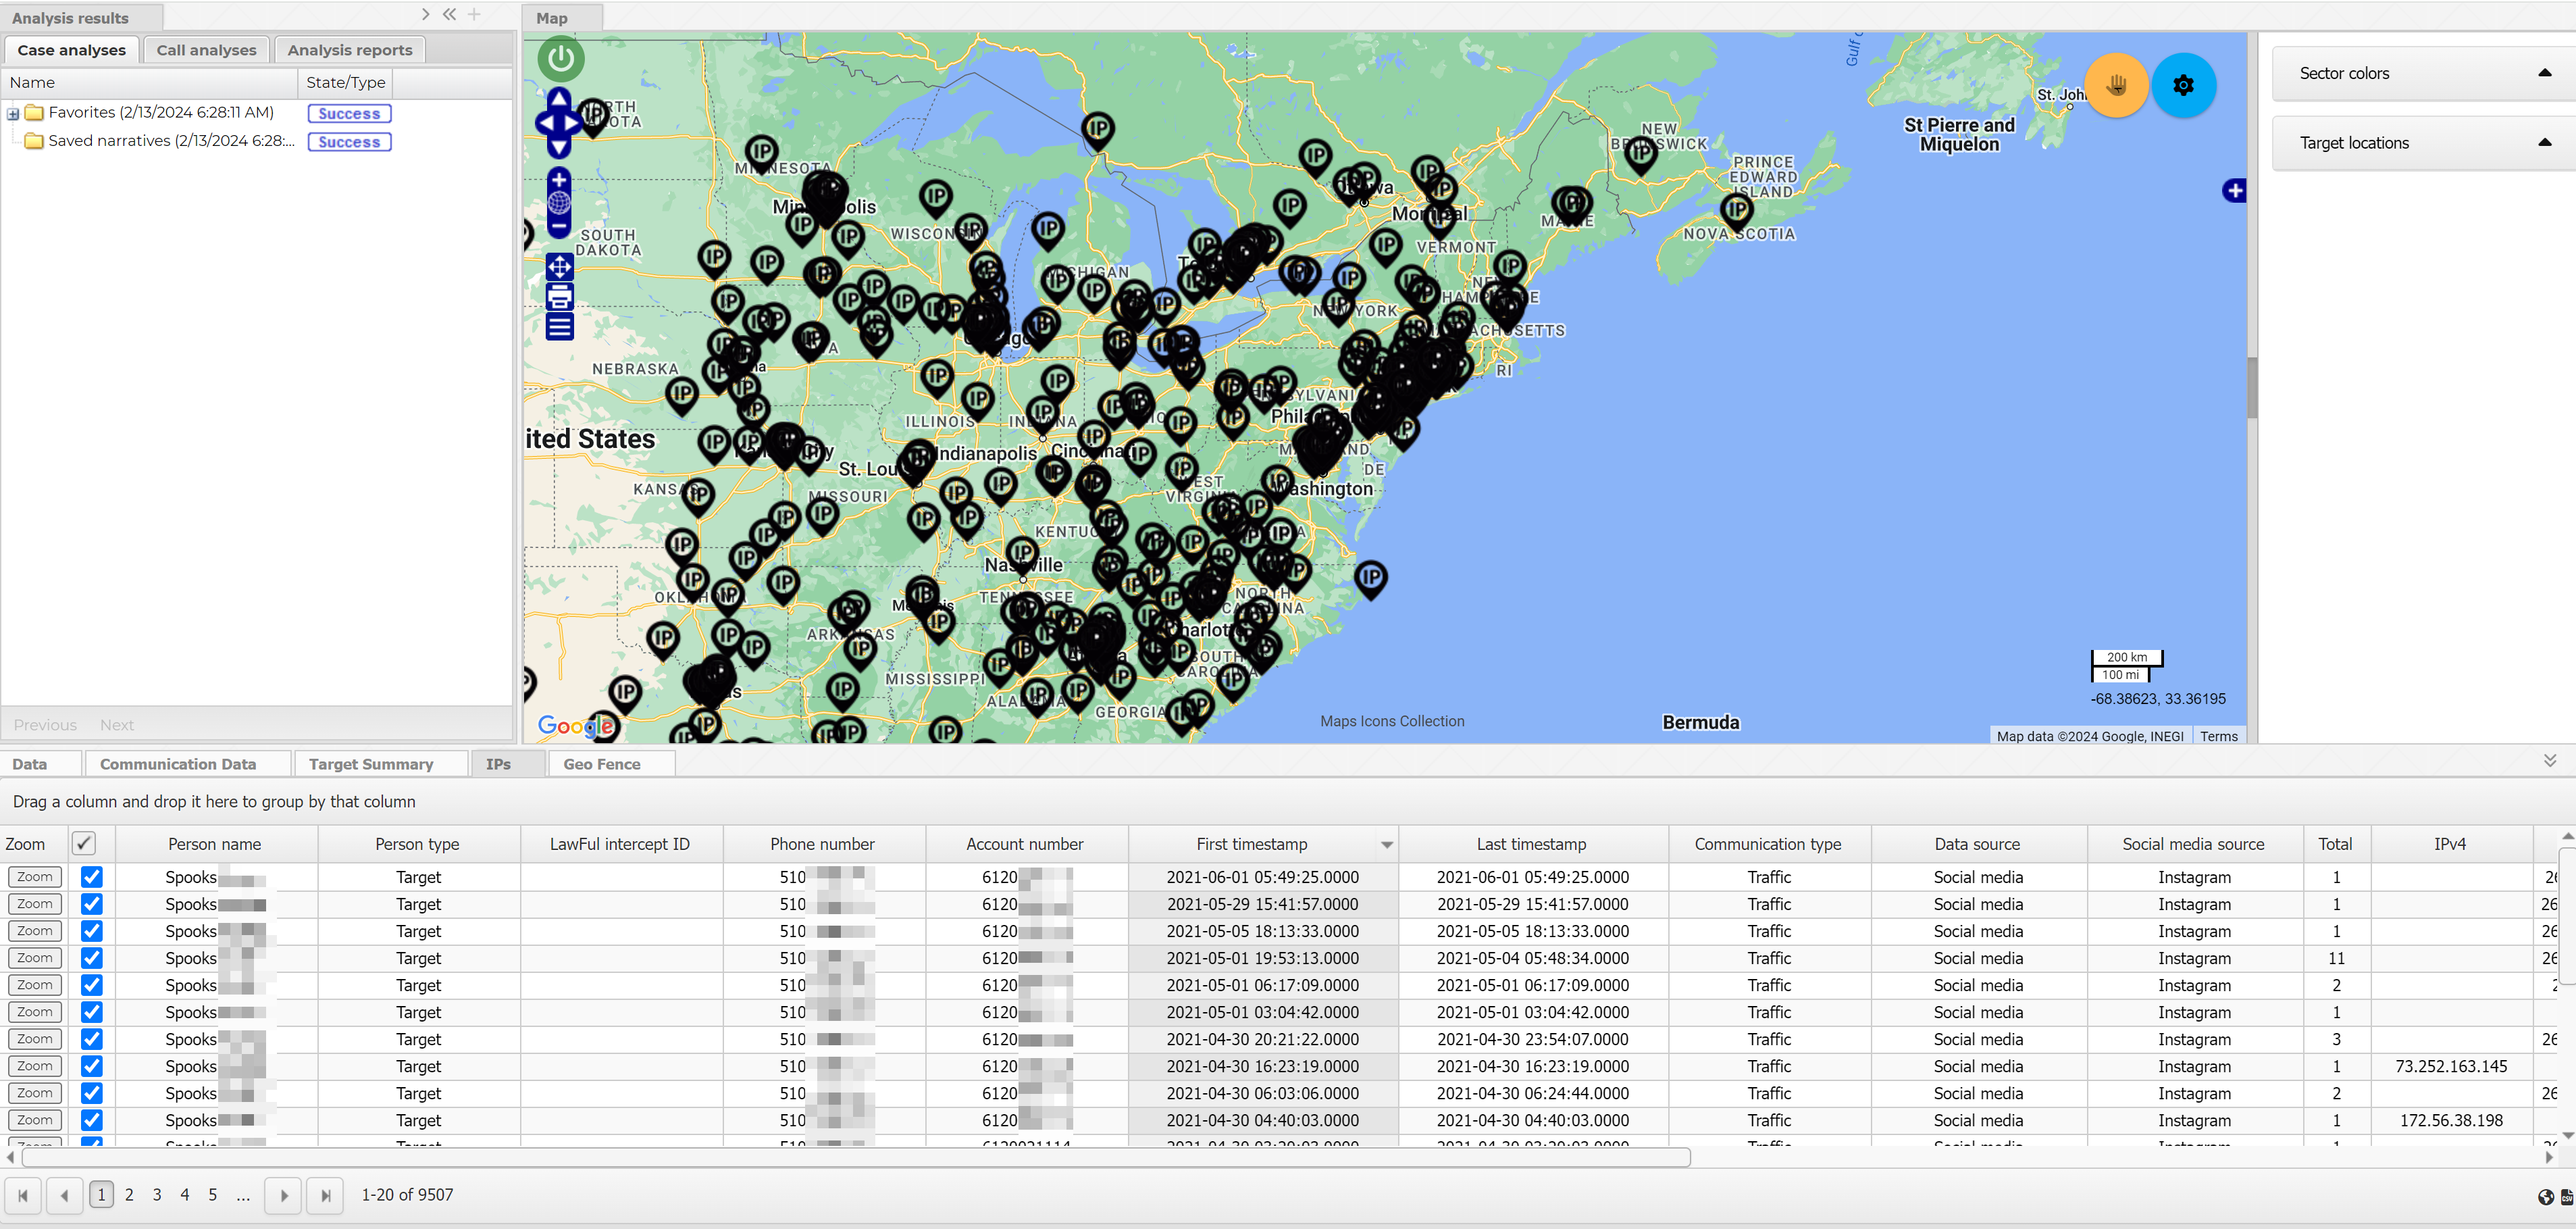
Task: Go to page 3 of results
Action: tap(157, 1194)
